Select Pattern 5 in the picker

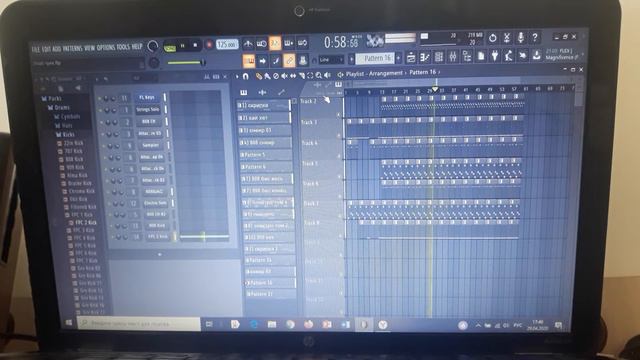click(x=265, y=155)
